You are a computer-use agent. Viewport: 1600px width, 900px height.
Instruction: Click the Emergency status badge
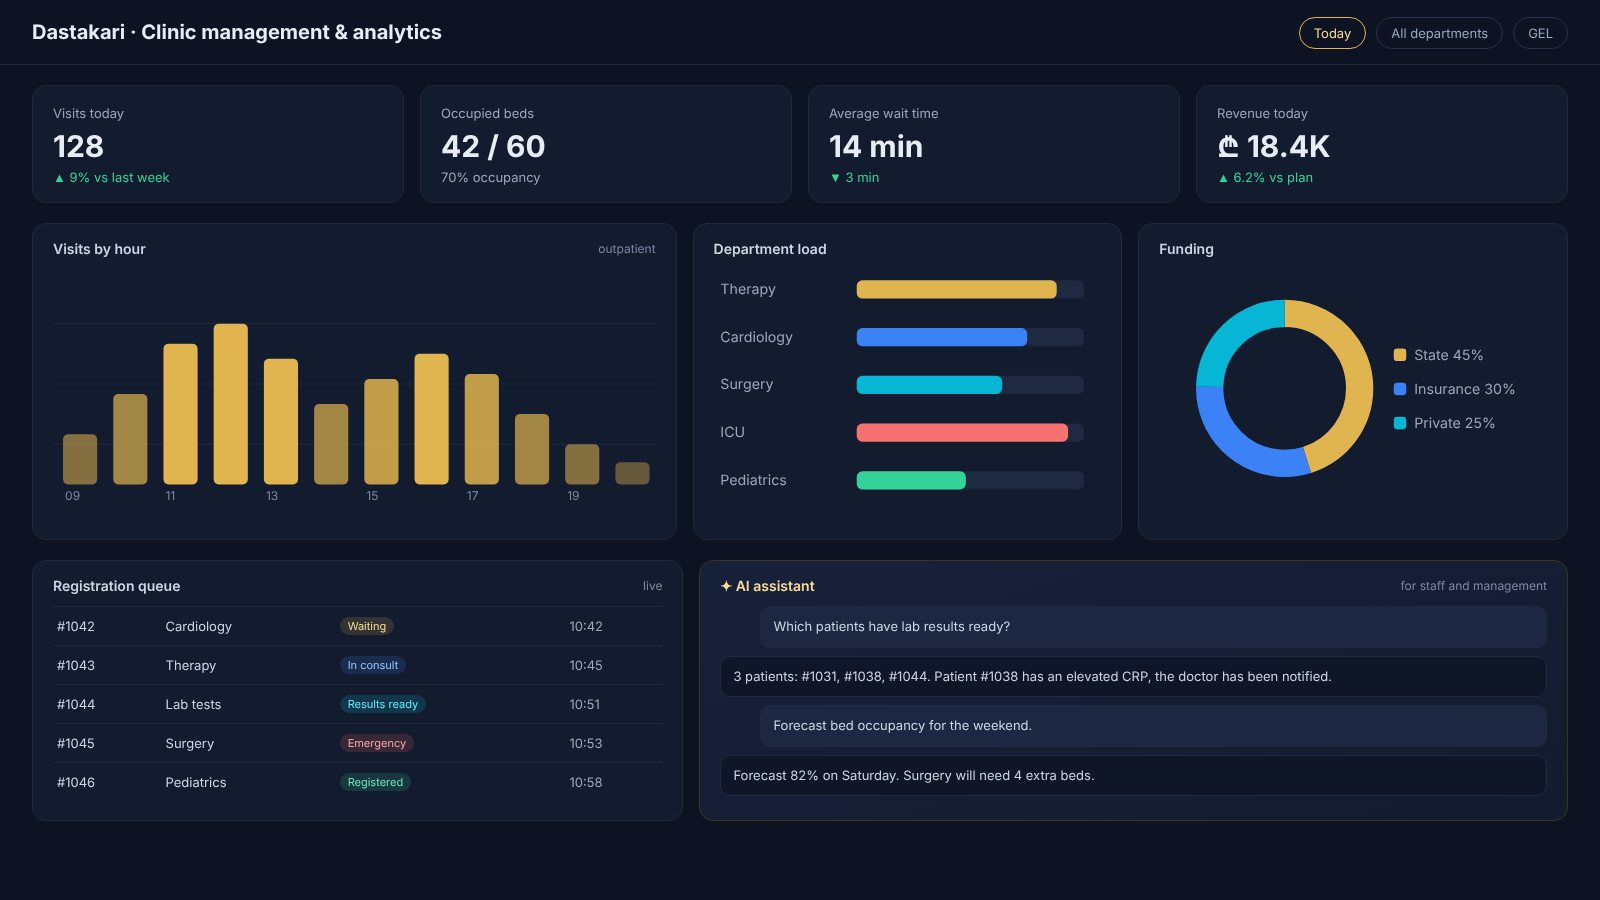(377, 743)
